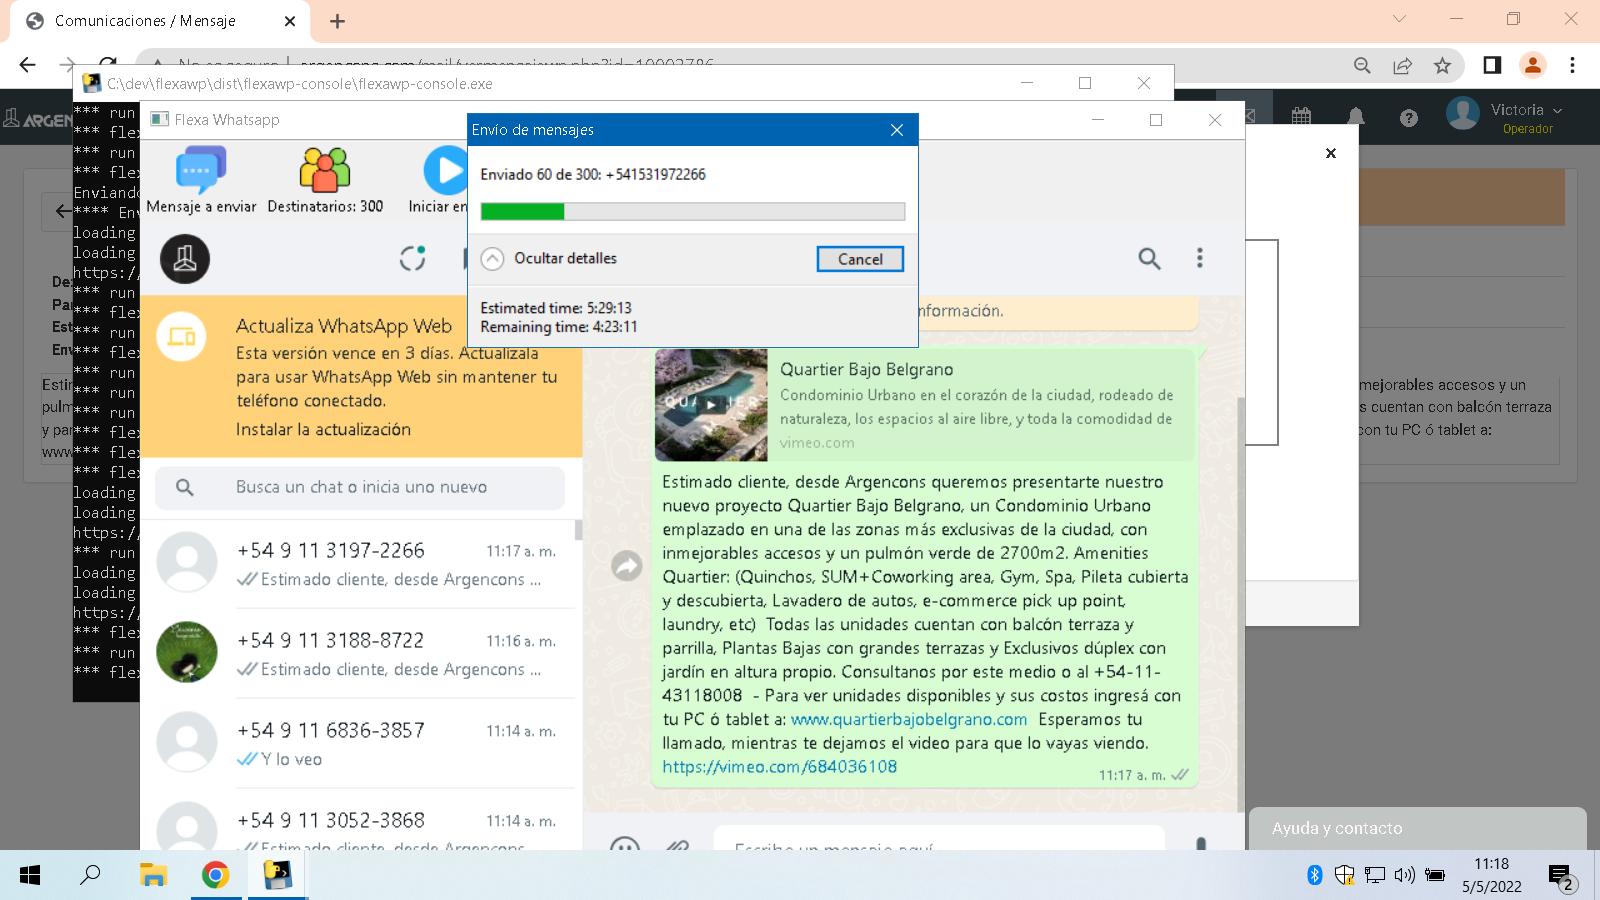
Task: Click the green sending progress bar
Action: (693, 211)
